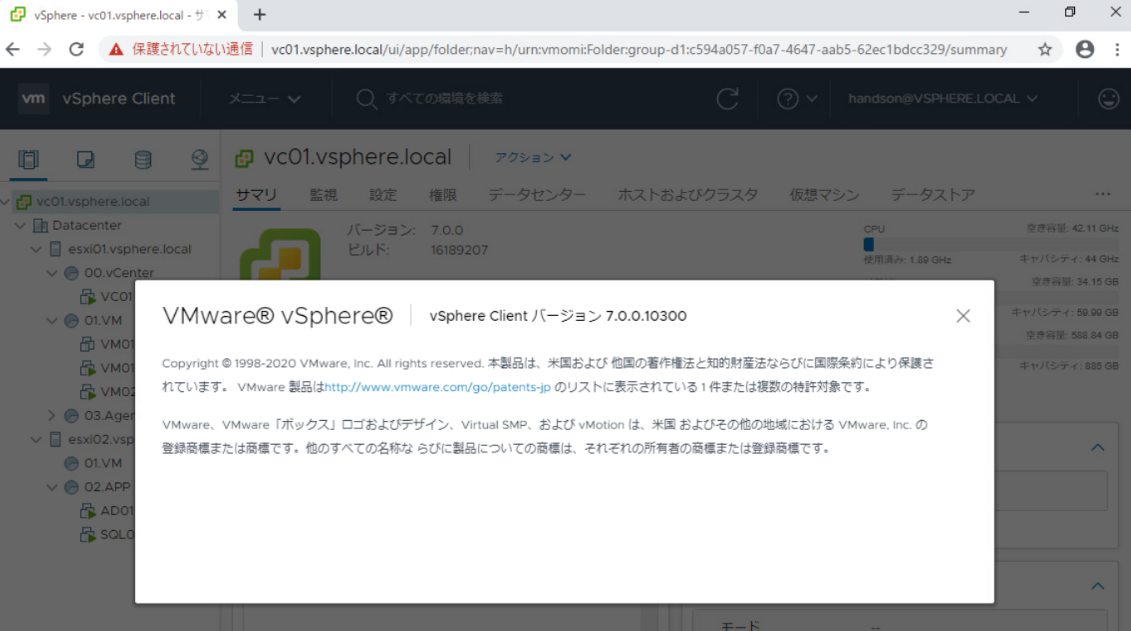
Task: Click the vm logo in header
Action: point(33,99)
